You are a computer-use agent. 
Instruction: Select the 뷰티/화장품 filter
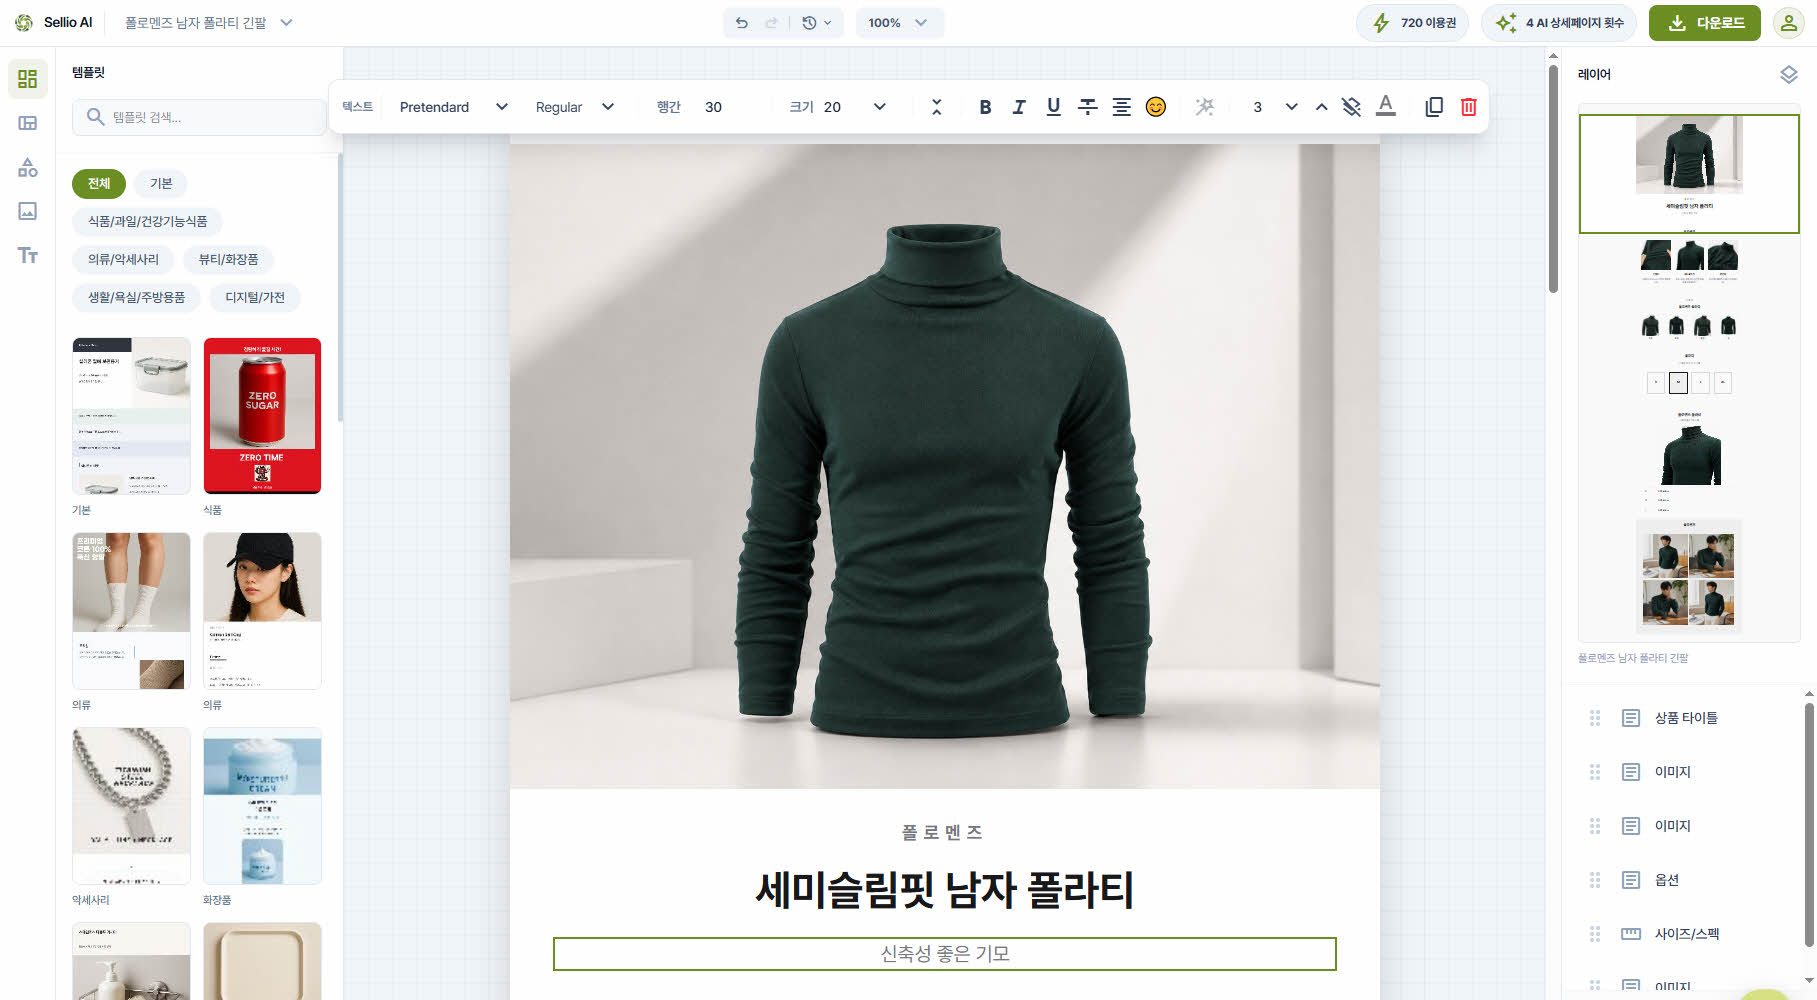tap(228, 259)
